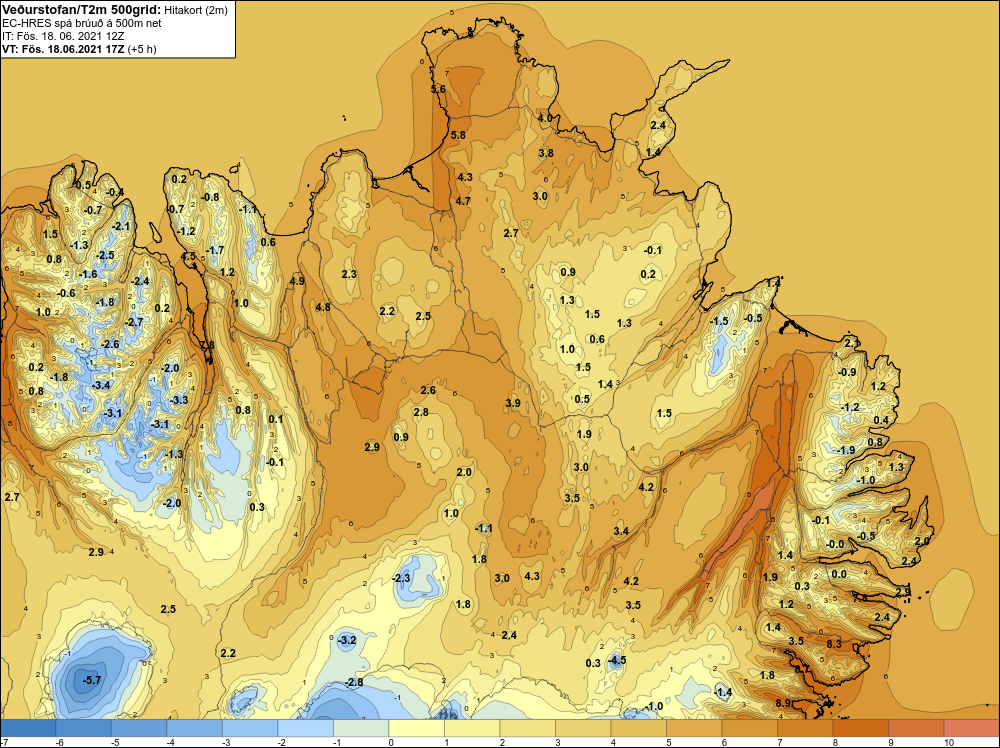Click the 'VT: Fös. 18.06.2021 17Z' valid time
This screenshot has height=748, width=1000.
coord(63,48)
